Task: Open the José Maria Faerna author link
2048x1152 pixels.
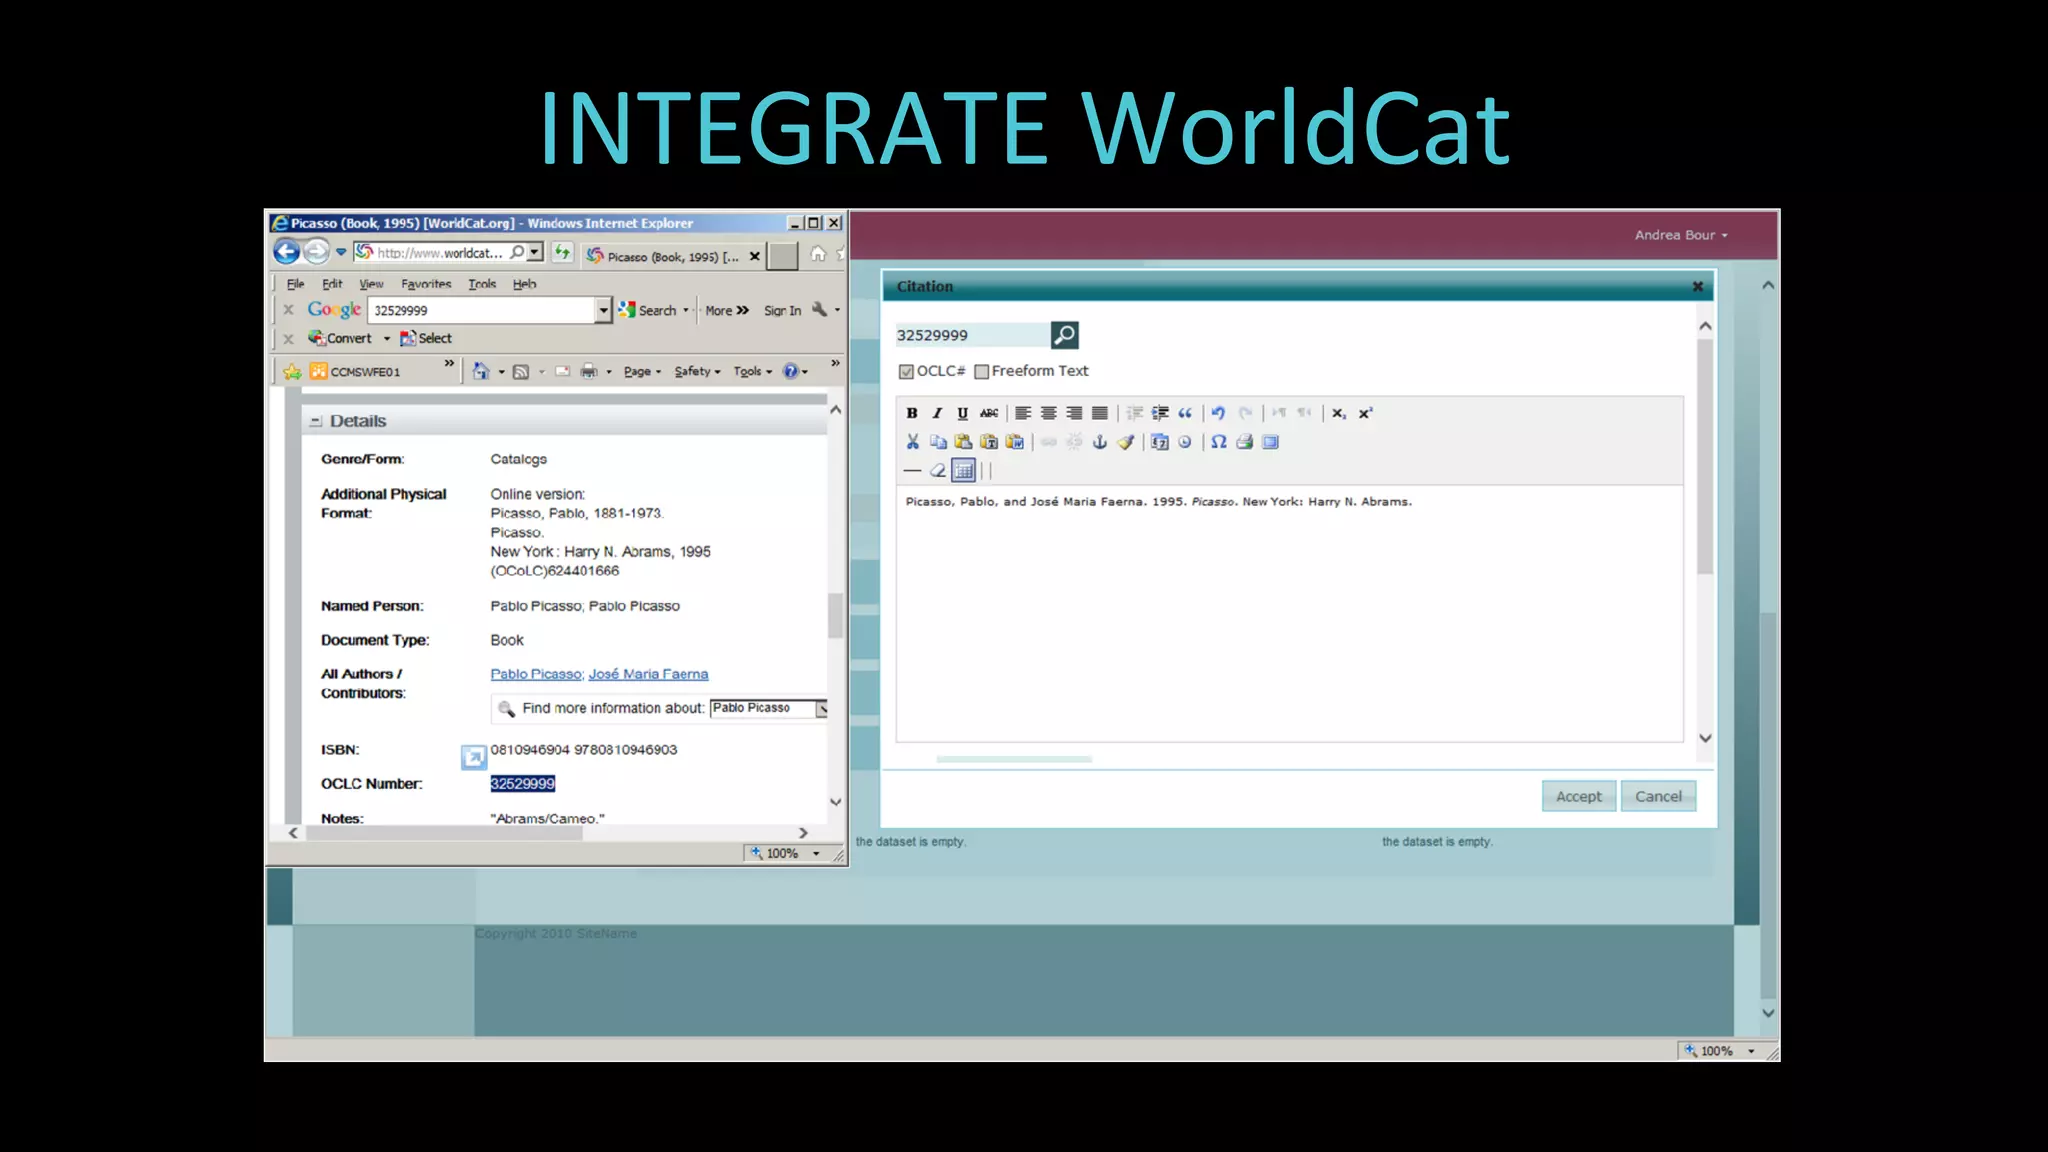Action: 648,674
